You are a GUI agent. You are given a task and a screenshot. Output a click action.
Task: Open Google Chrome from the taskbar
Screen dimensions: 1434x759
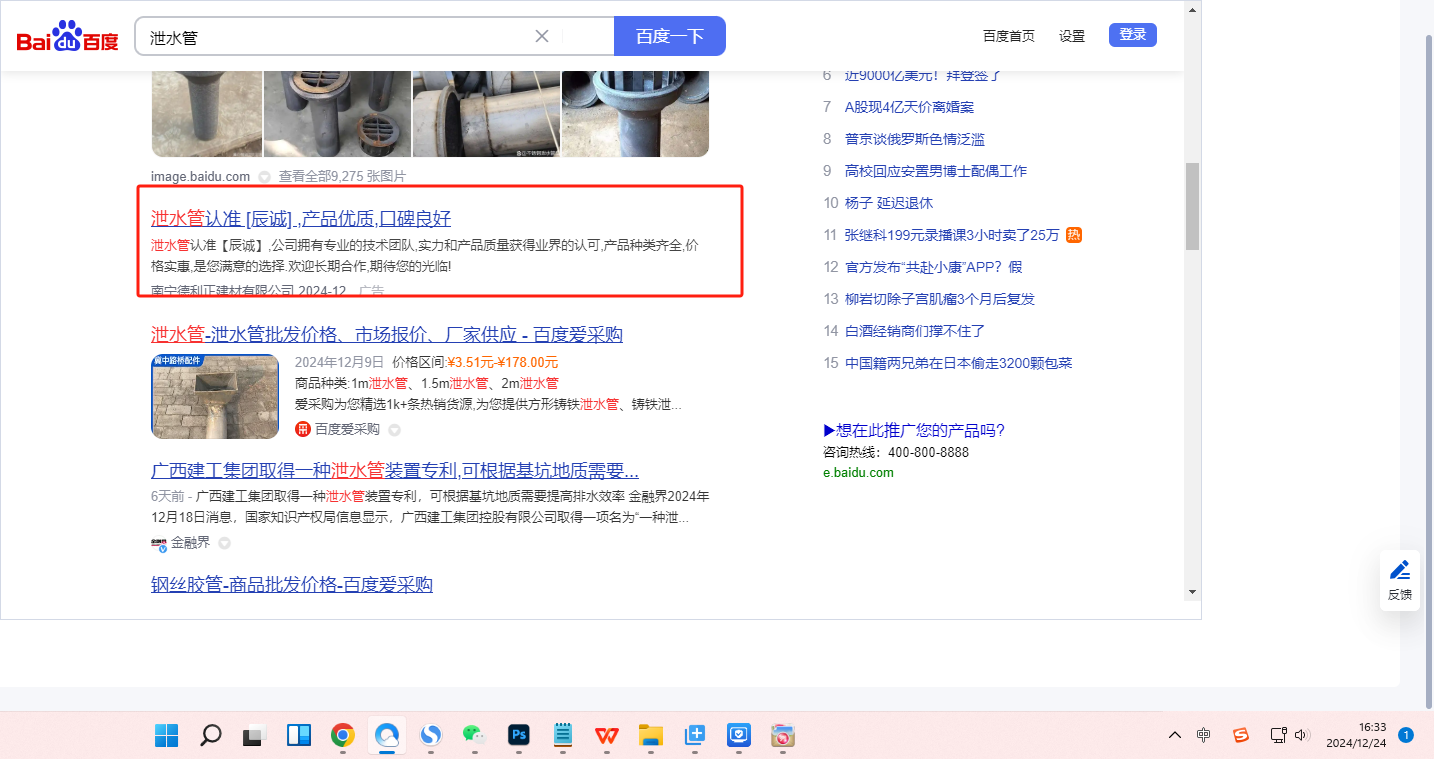point(343,736)
